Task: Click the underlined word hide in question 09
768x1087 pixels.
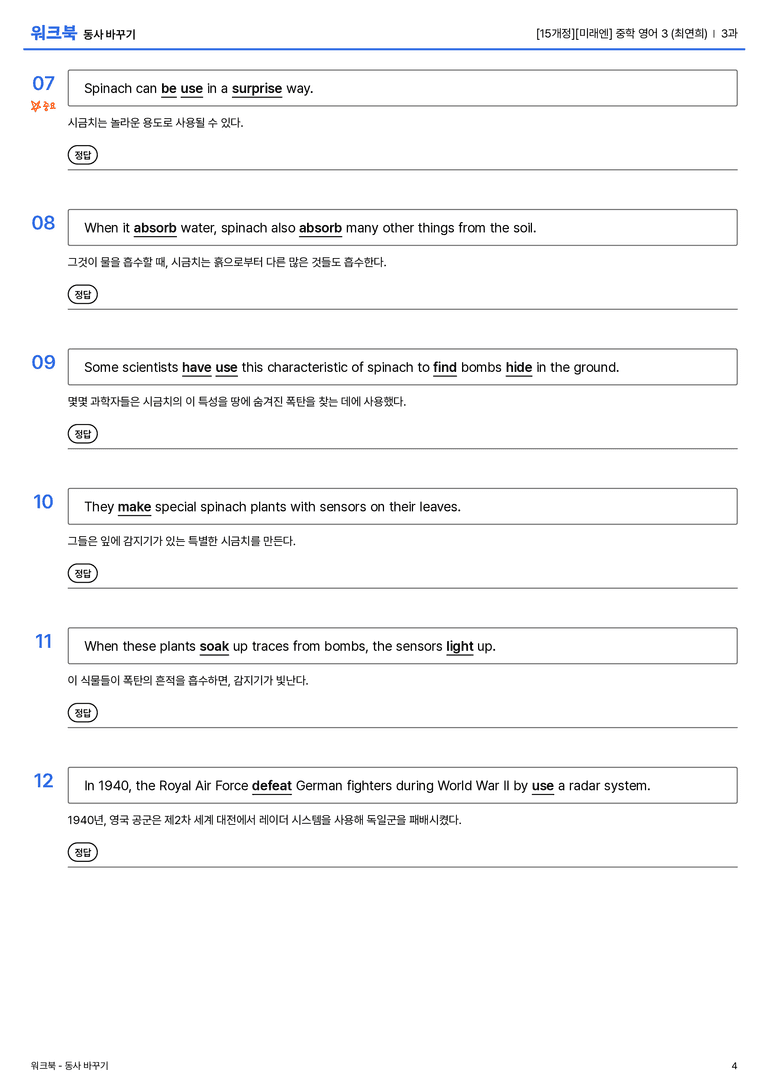Action: point(518,367)
